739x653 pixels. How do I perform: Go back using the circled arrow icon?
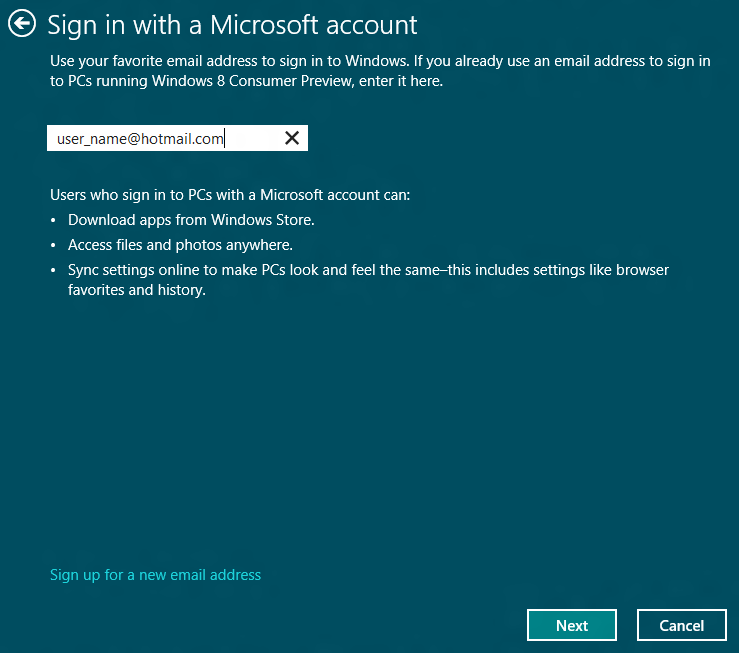tap(22, 23)
